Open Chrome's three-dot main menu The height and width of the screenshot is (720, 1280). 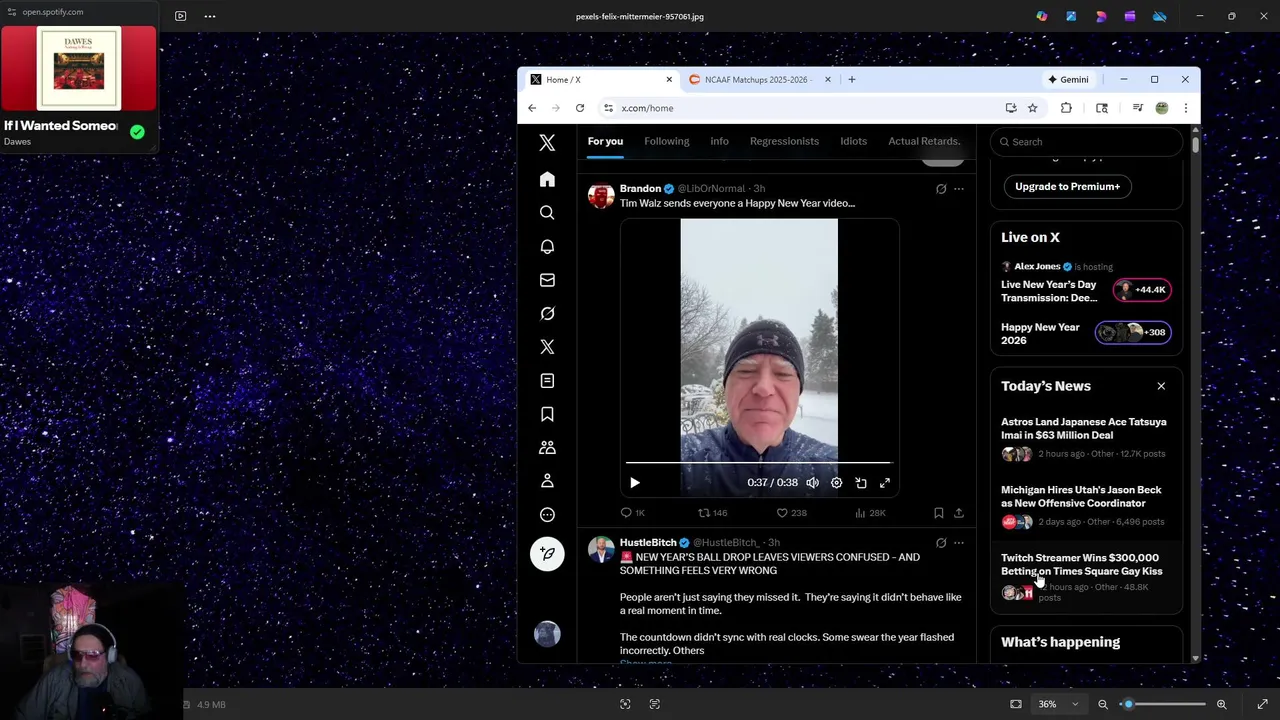1186,108
